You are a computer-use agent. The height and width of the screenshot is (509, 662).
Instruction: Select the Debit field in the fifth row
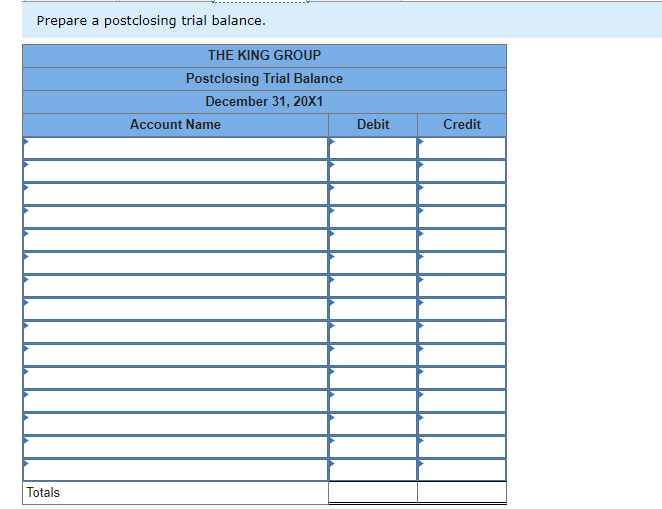pyautogui.click(x=373, y=240)
